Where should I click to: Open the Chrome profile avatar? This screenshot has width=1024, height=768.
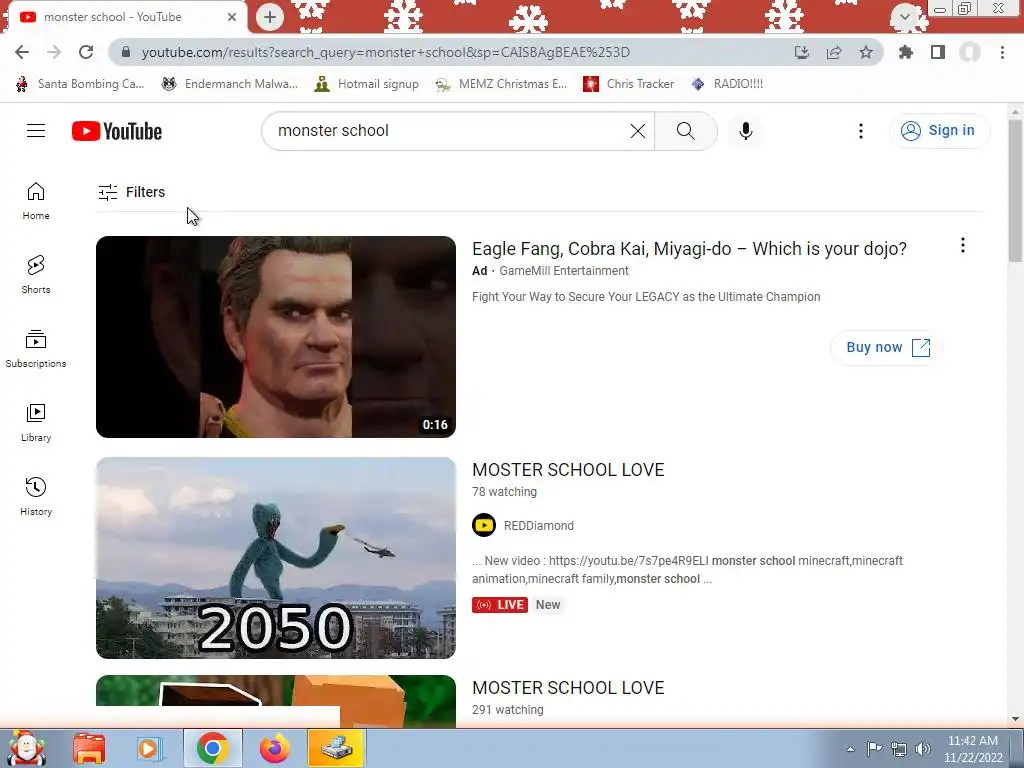coord(969,52)
